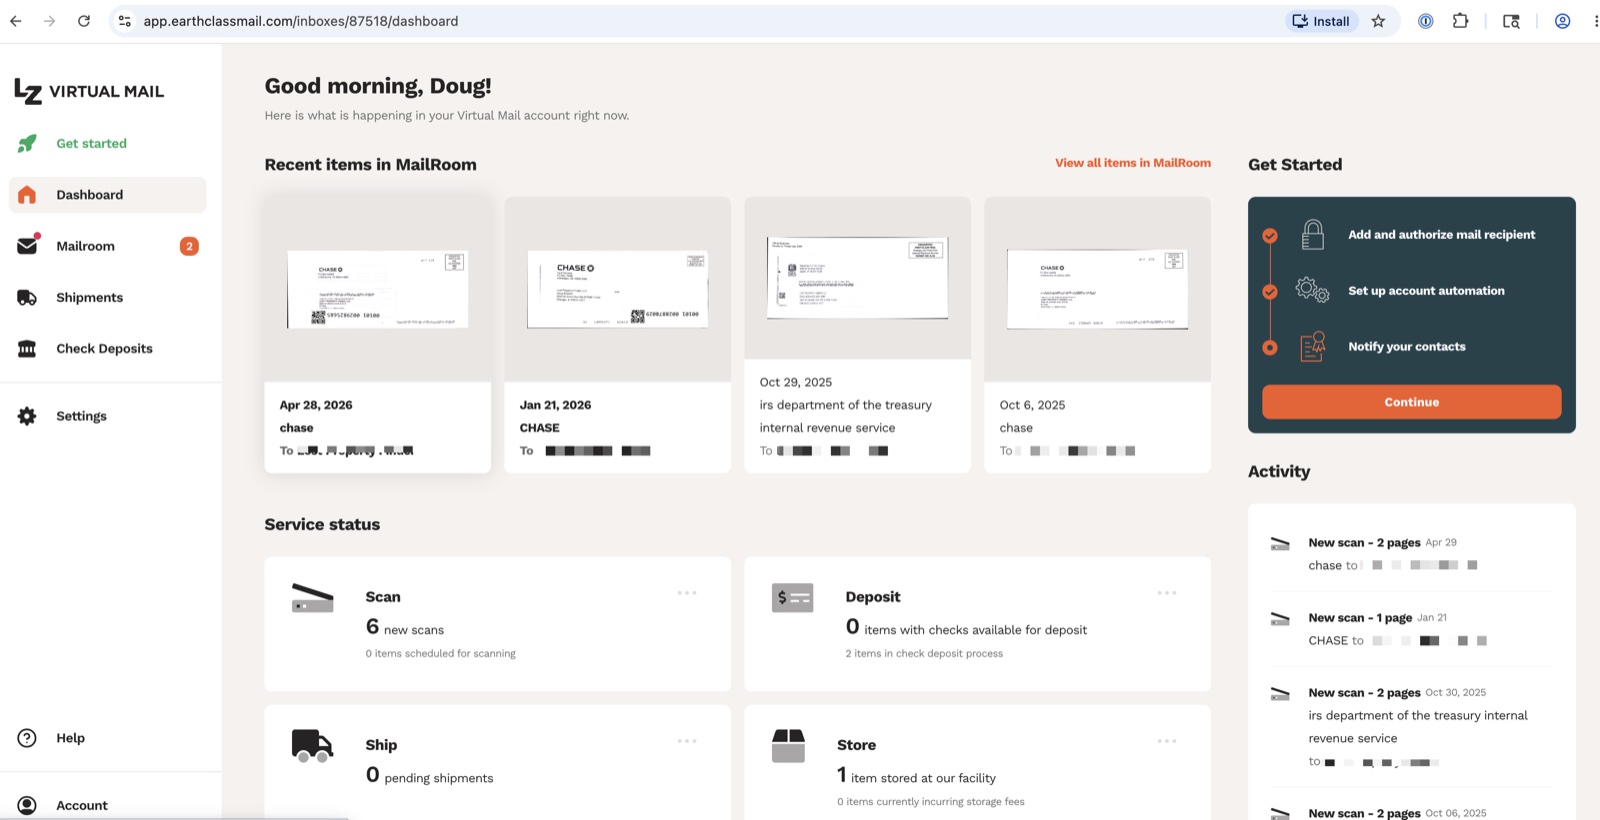Click the Help question mark icon
Image resolution: width=1600 pixels, height=820 pixels.
(x=27, y=738)
